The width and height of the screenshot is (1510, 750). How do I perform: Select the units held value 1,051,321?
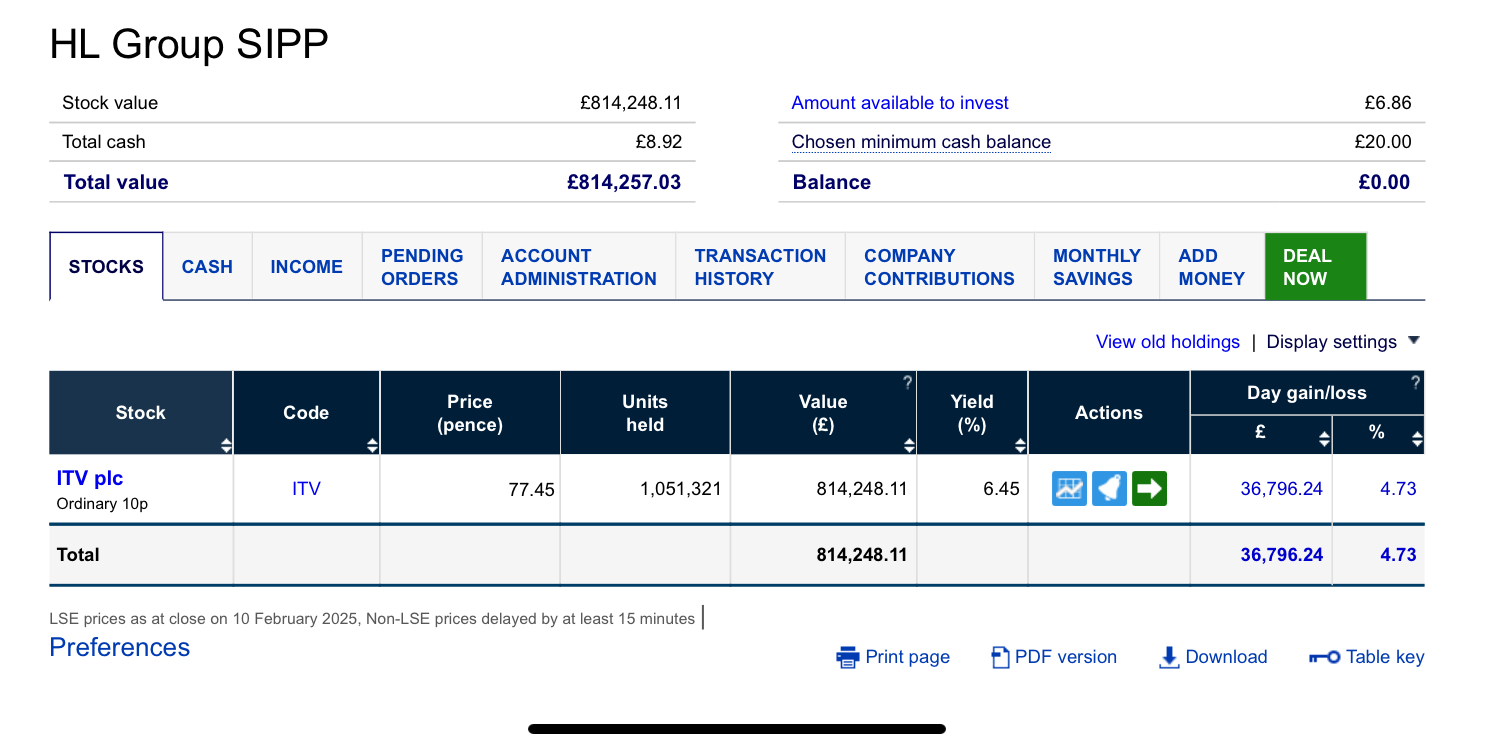coord(680,489)
